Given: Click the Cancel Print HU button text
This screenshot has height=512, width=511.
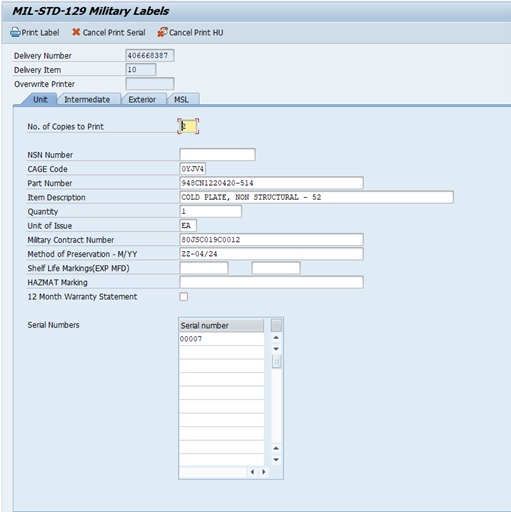Looking at the screenshot, I should (x=196, y=33).
